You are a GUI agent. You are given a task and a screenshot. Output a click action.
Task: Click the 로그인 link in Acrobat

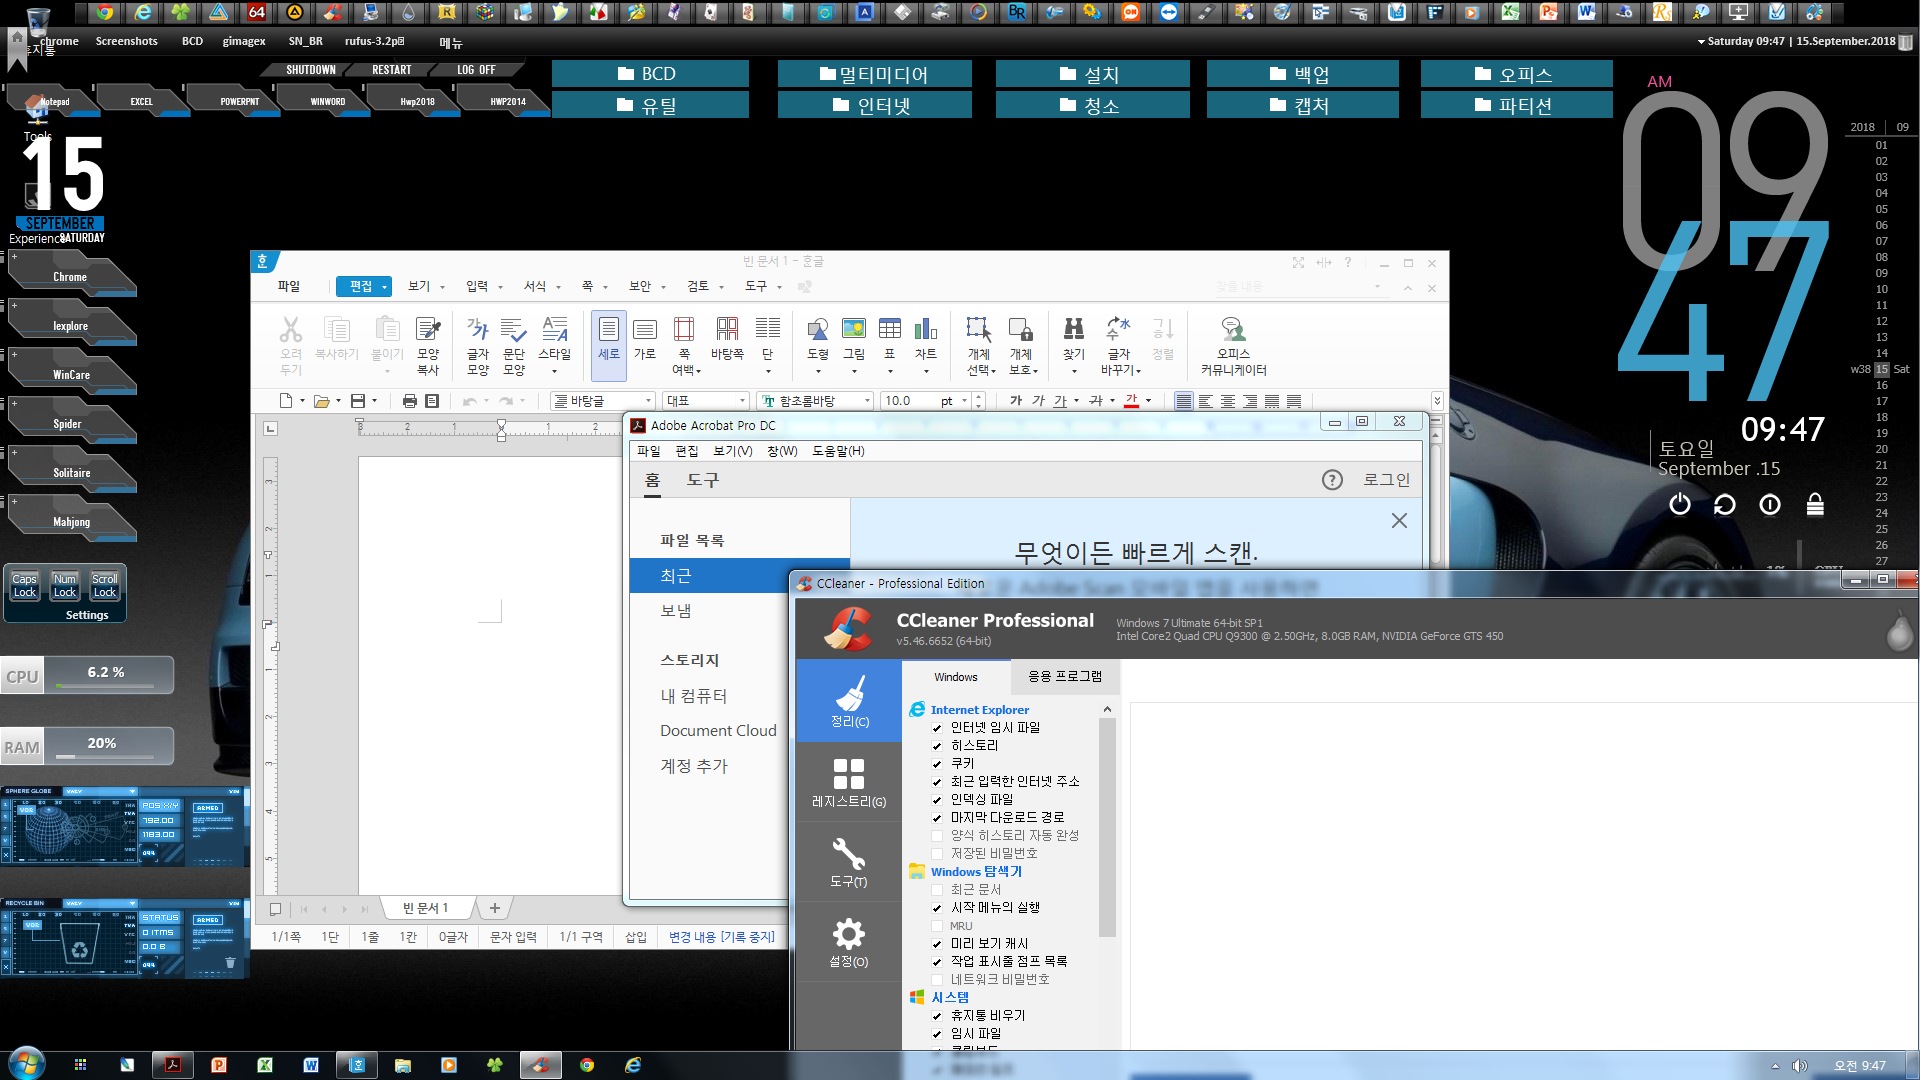pos(1386,480)
